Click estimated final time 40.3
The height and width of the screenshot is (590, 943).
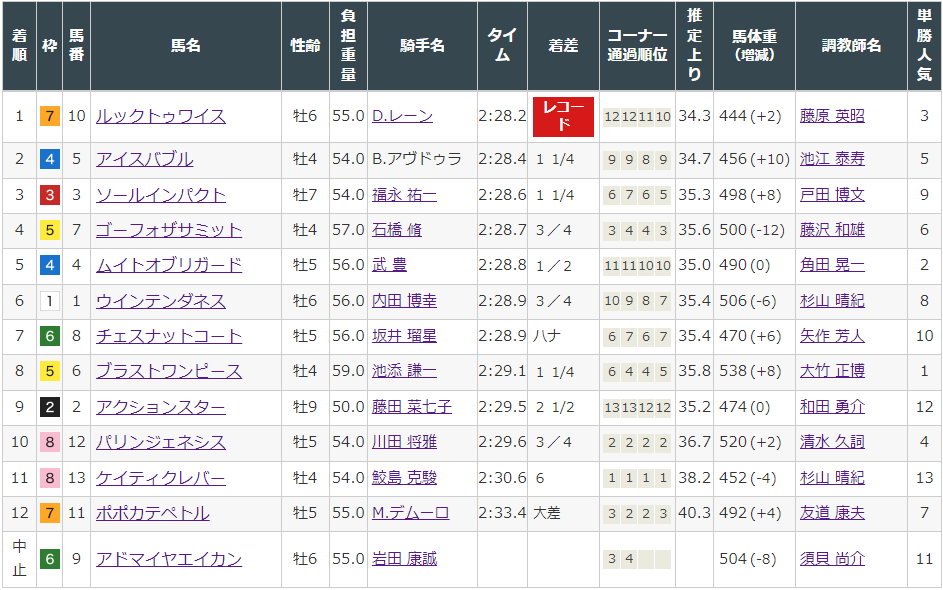pos(695,514)
